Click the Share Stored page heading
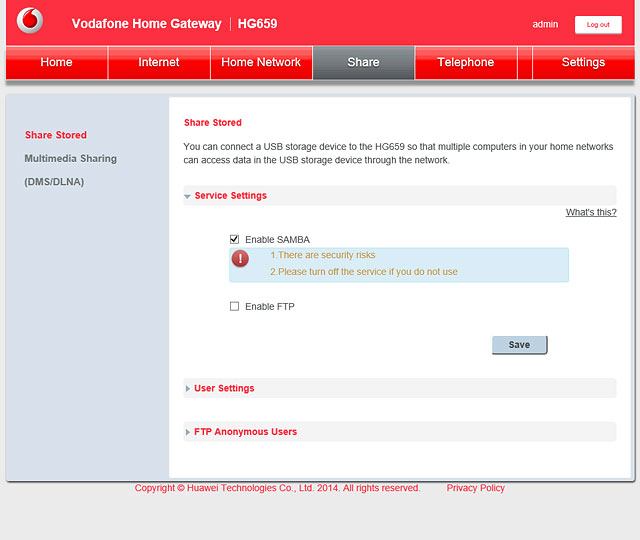Screen dimensions: 640x540 213,123
